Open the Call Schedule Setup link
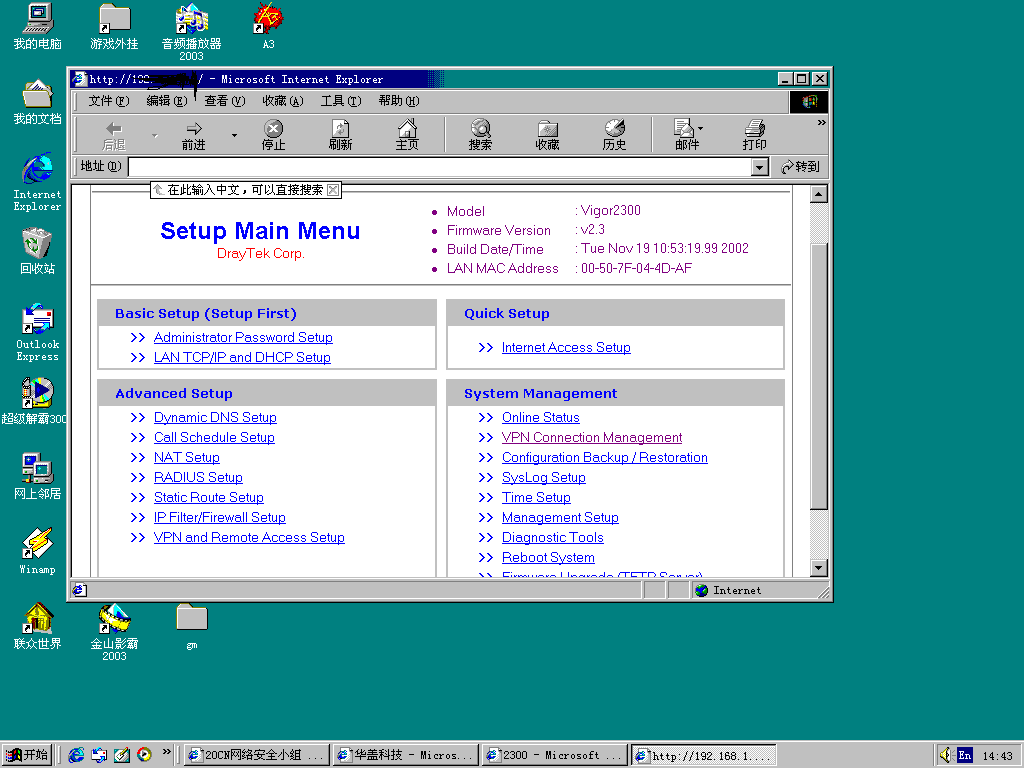The height and width of the screenshot is (768, 1024). coord(214,438)
